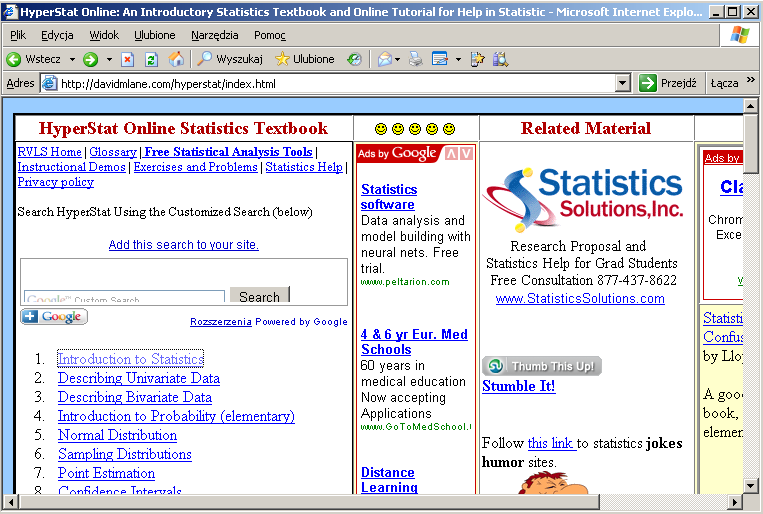Expand the address bar dropdown list

pos(622,83)
